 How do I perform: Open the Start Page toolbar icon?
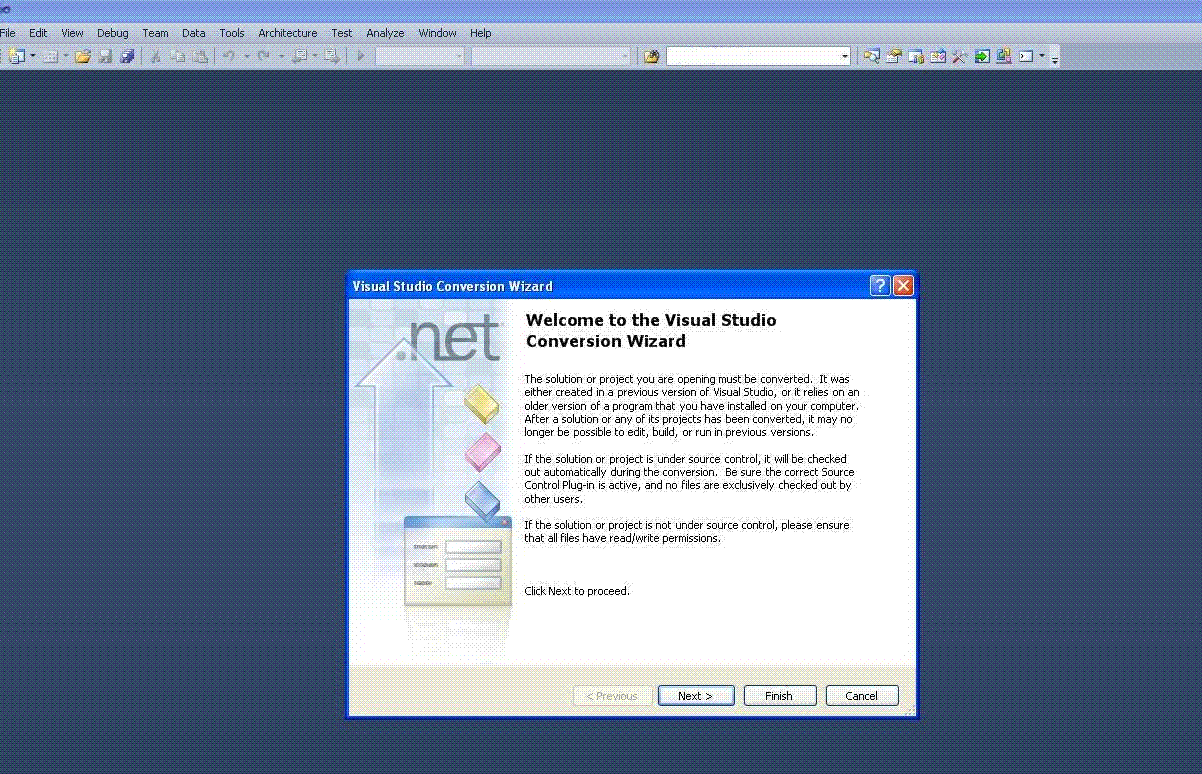982,56
